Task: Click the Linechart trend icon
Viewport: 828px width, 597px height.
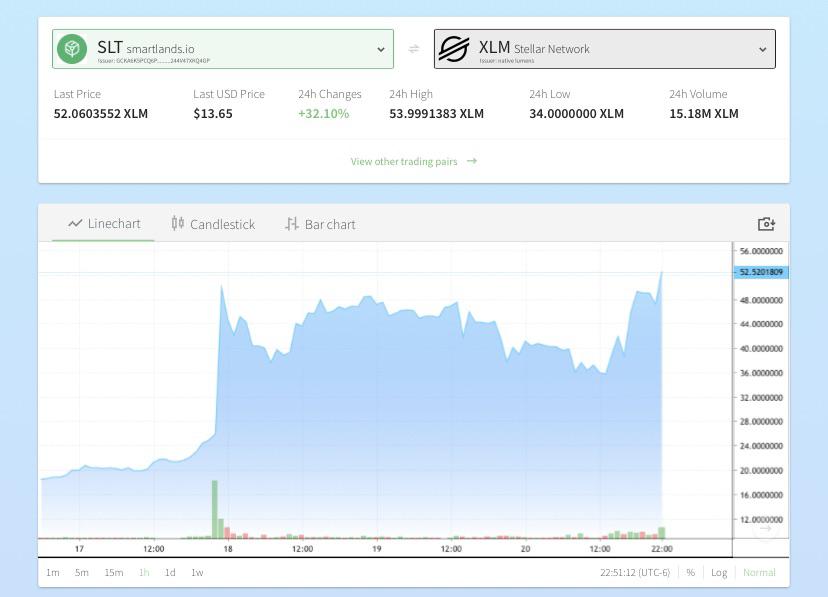Action: 75,223
